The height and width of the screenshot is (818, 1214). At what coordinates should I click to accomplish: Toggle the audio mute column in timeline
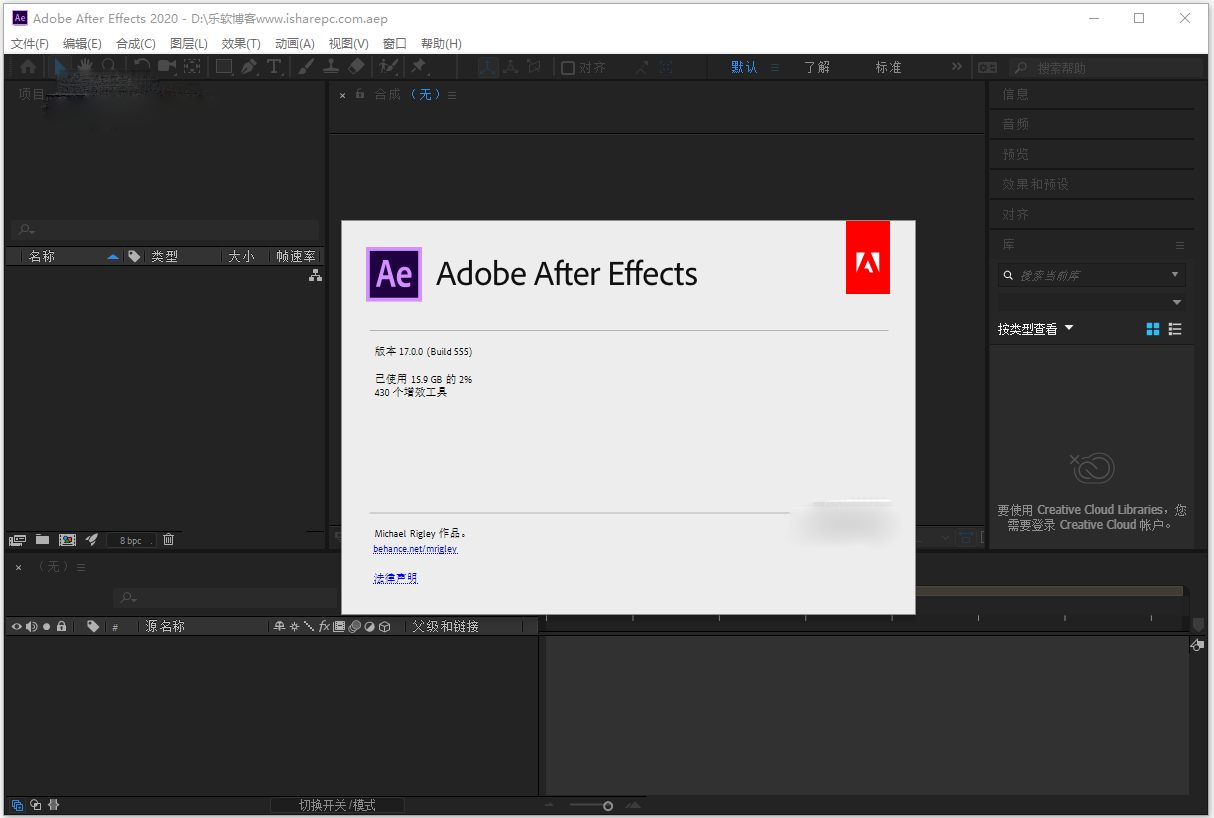tap(31, 625)
